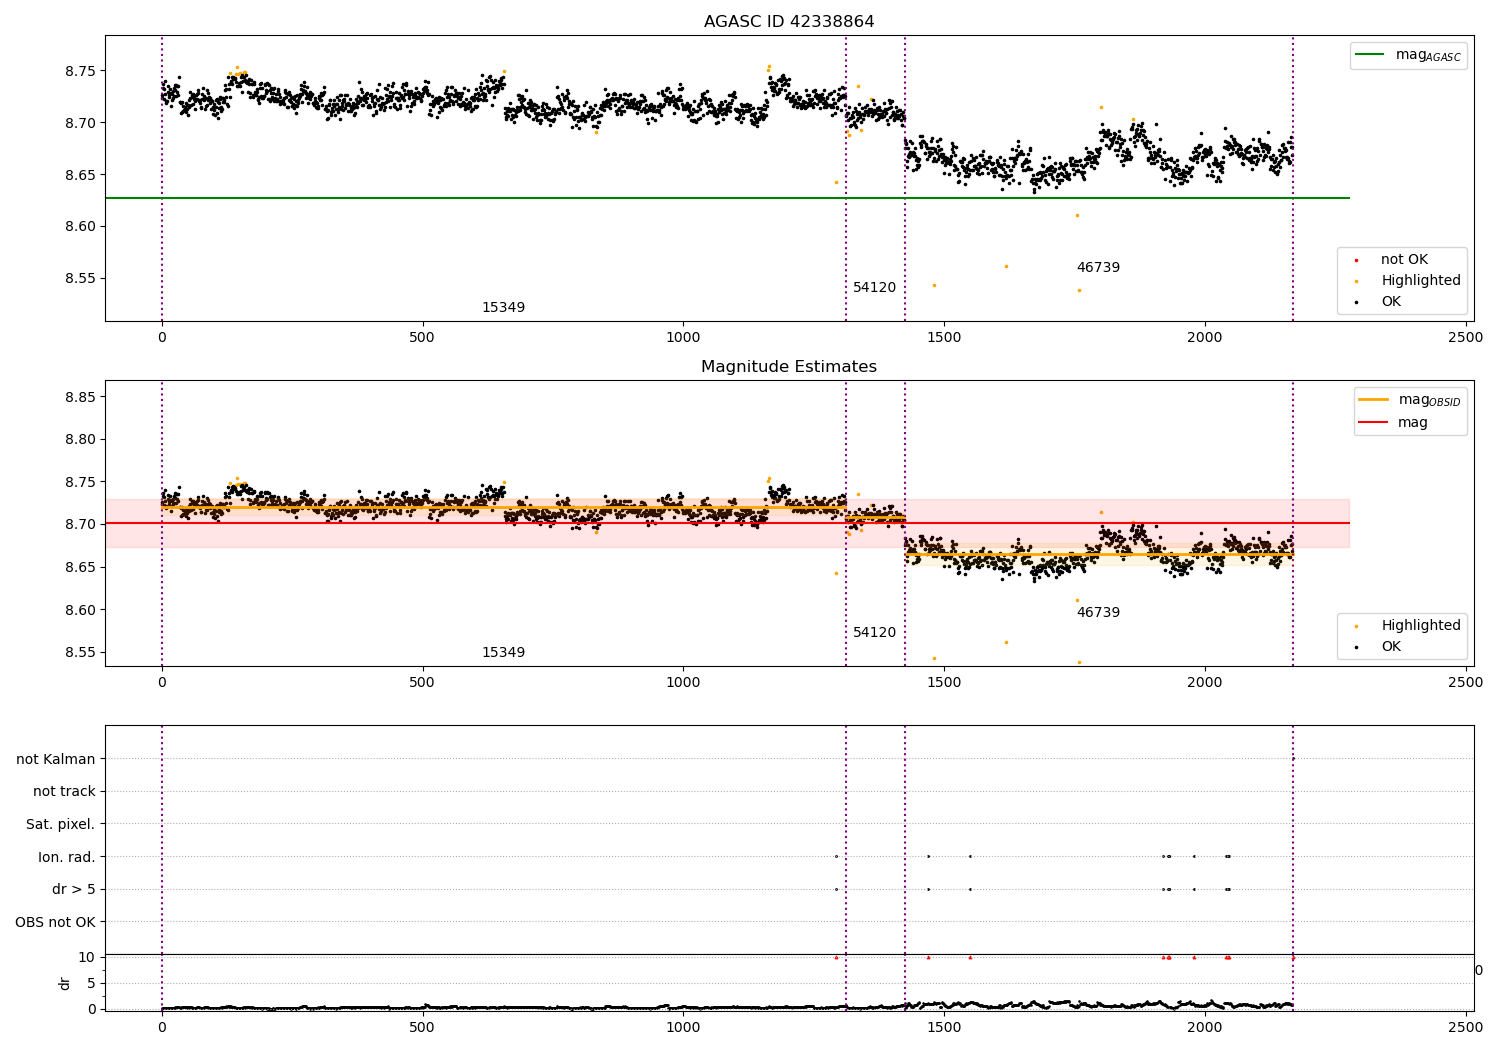1500x1050 pixels.
Task: Click x-axis tick 500 under Magnitude Estimates plot
Action: point(422,683)
